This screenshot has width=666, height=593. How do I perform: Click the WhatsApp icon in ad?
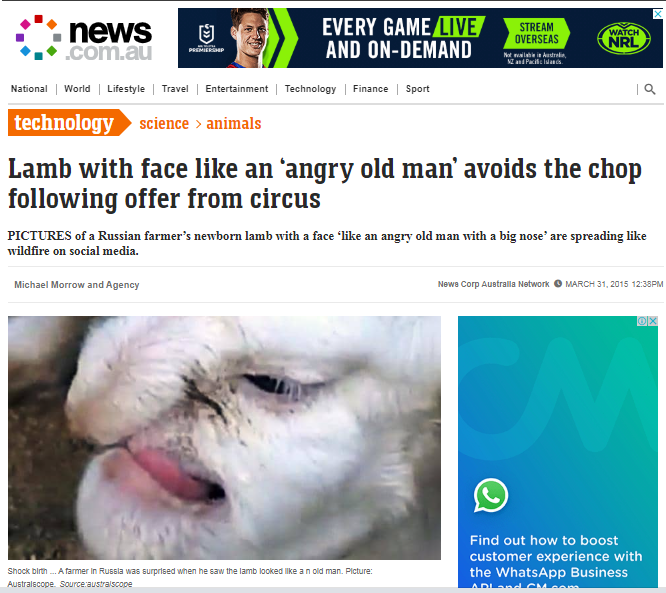click(x=491, y=495)
